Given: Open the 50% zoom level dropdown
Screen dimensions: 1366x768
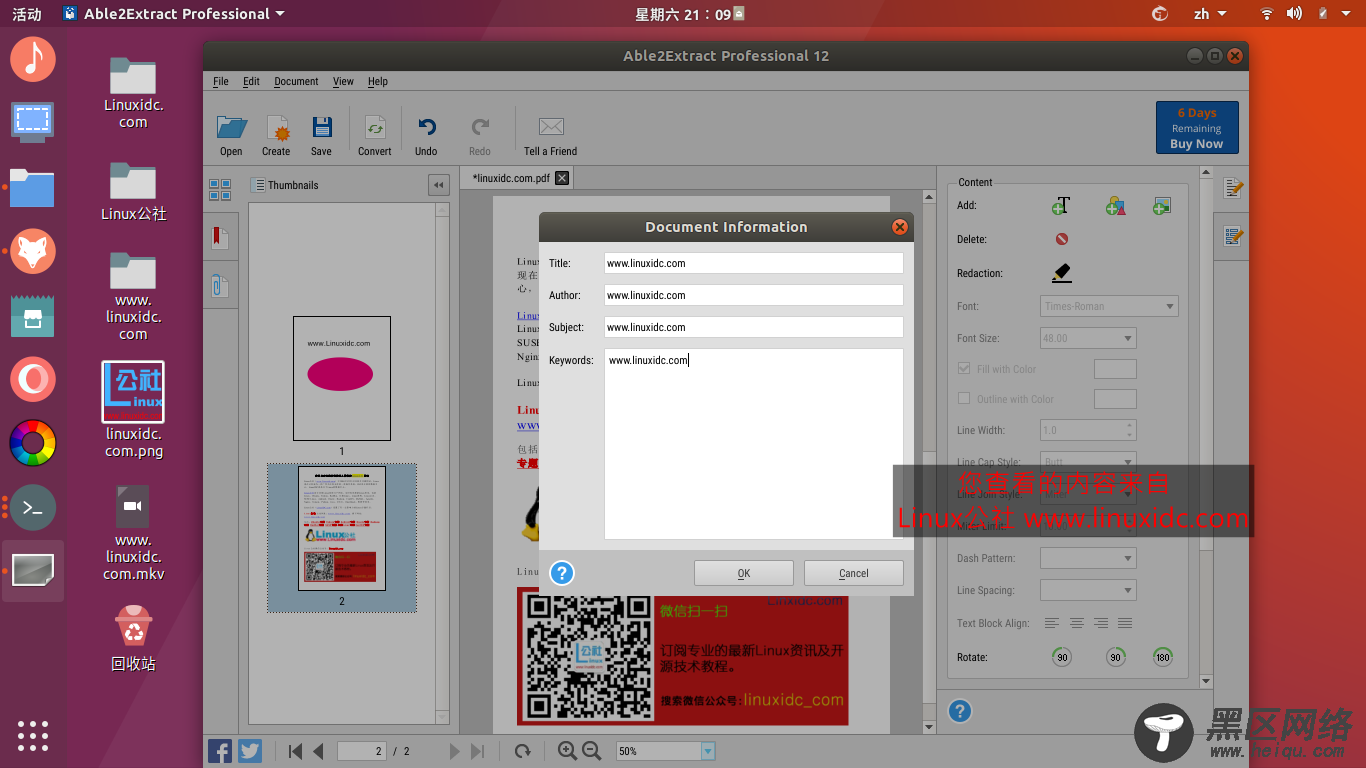Looking at the screenshot, I should (708, 751).
